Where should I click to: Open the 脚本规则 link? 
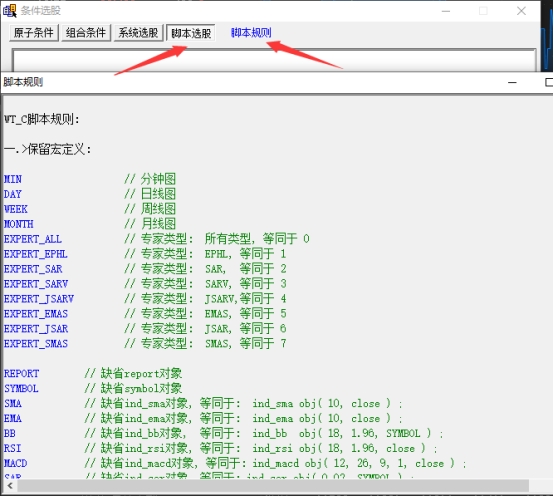(x=251, y=32)
